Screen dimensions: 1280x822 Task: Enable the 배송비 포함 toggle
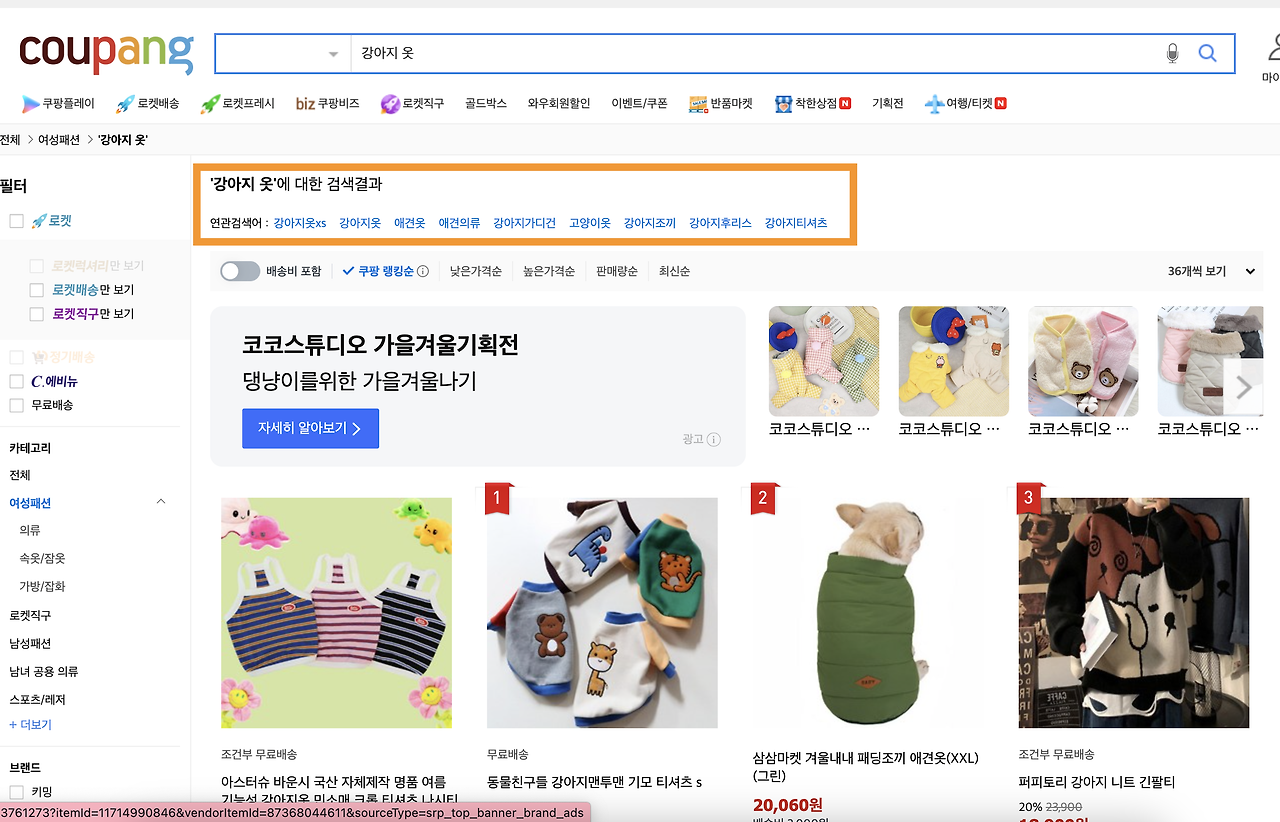(239, 270)
